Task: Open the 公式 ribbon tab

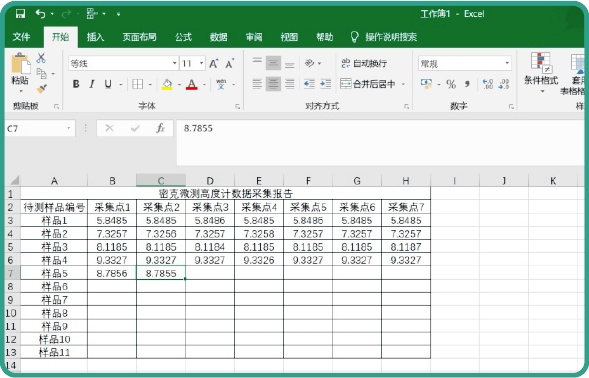Action: click(183, 37)
